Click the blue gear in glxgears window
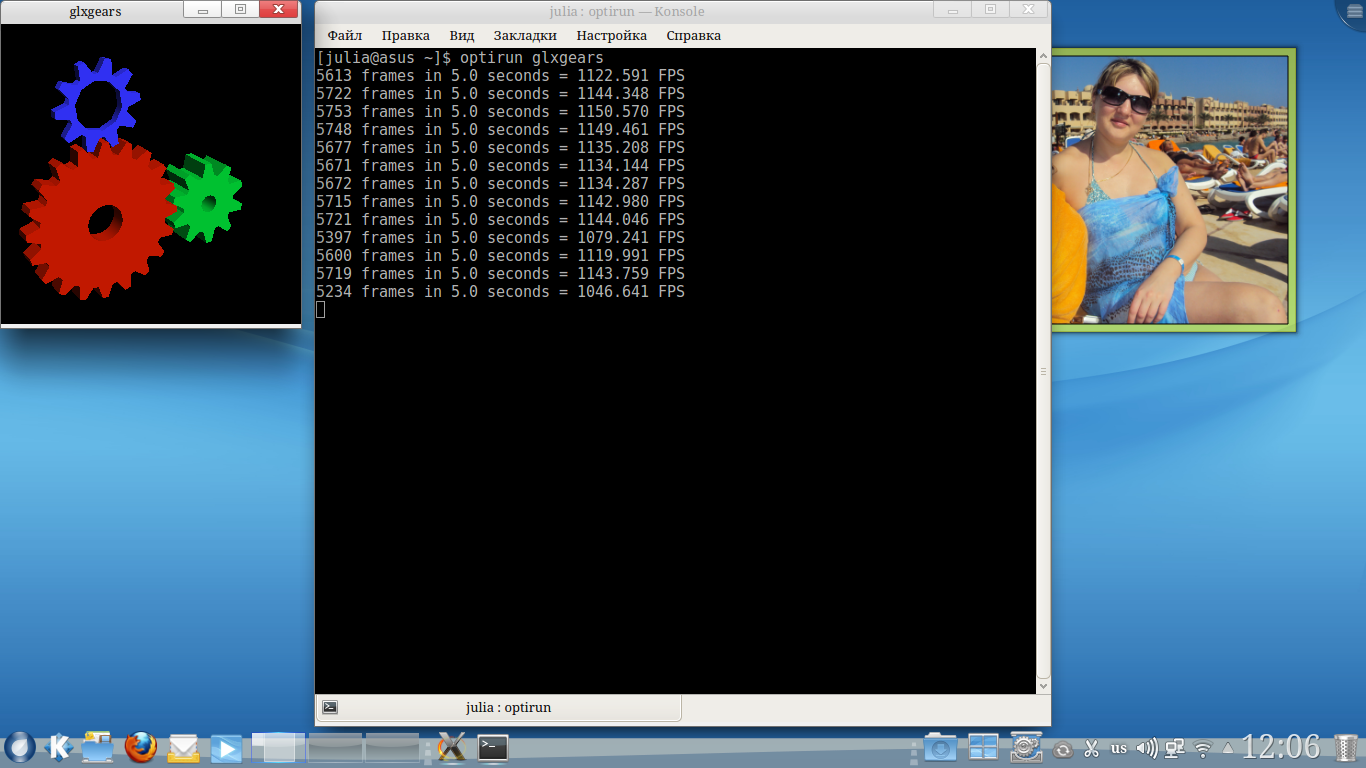 [97, 102]
